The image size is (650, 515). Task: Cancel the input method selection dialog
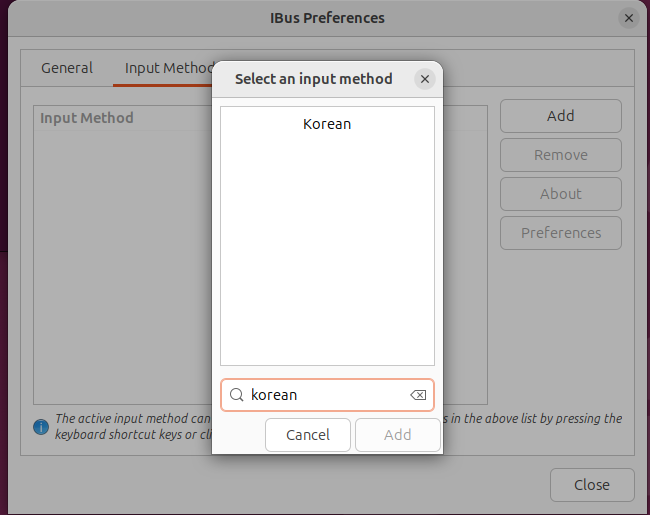click(308, 435)
